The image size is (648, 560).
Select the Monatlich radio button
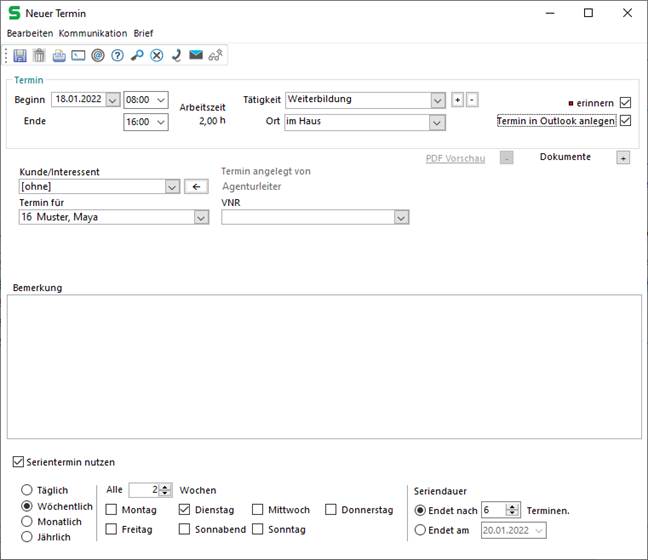(26, 522)
